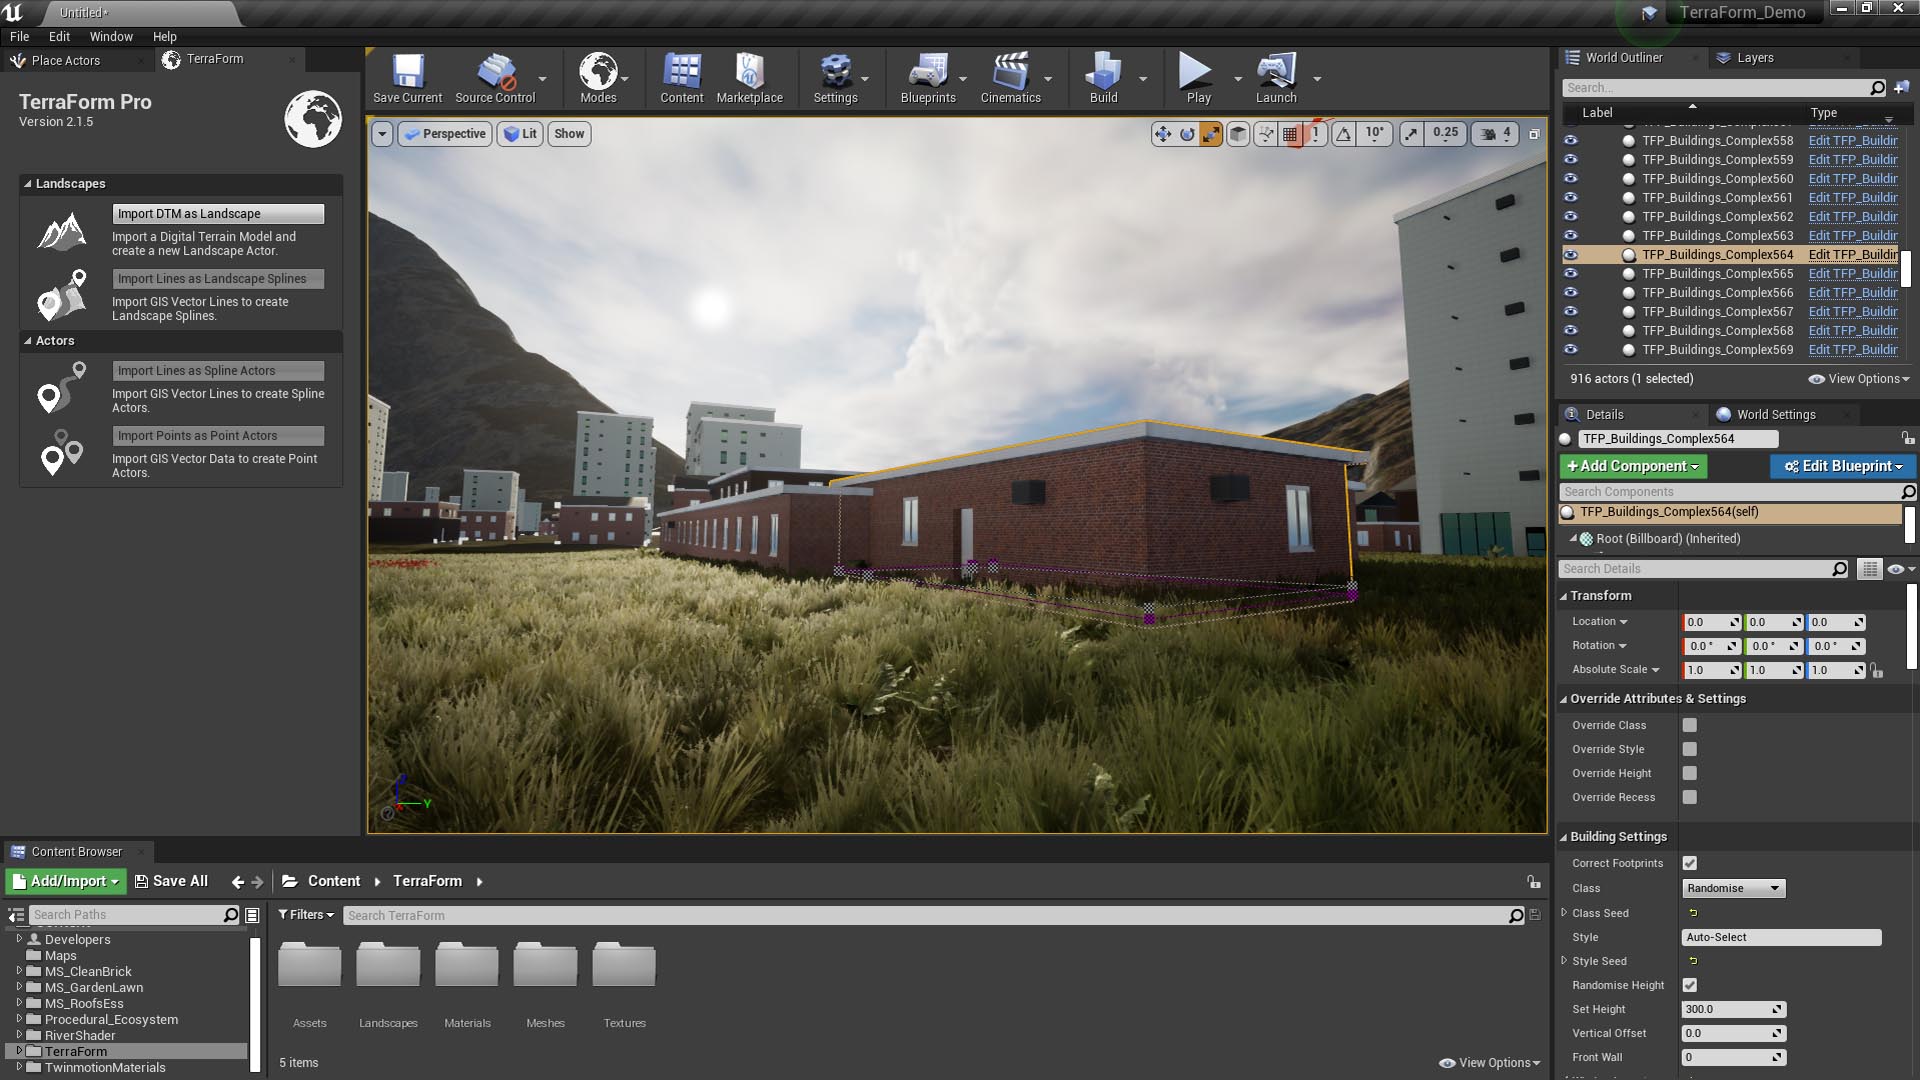Uncheck the Correct Footprints checkbox
The width and height of the screenshot is (1920, 1080).
pyautogui.click(x=1689, y=863)
